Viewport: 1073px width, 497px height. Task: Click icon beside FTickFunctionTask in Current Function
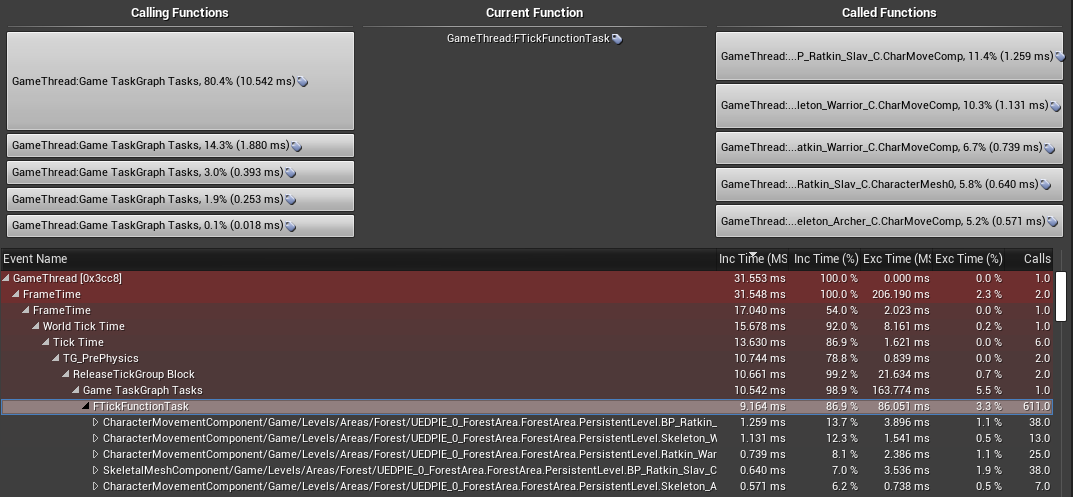tap(617, 39)
